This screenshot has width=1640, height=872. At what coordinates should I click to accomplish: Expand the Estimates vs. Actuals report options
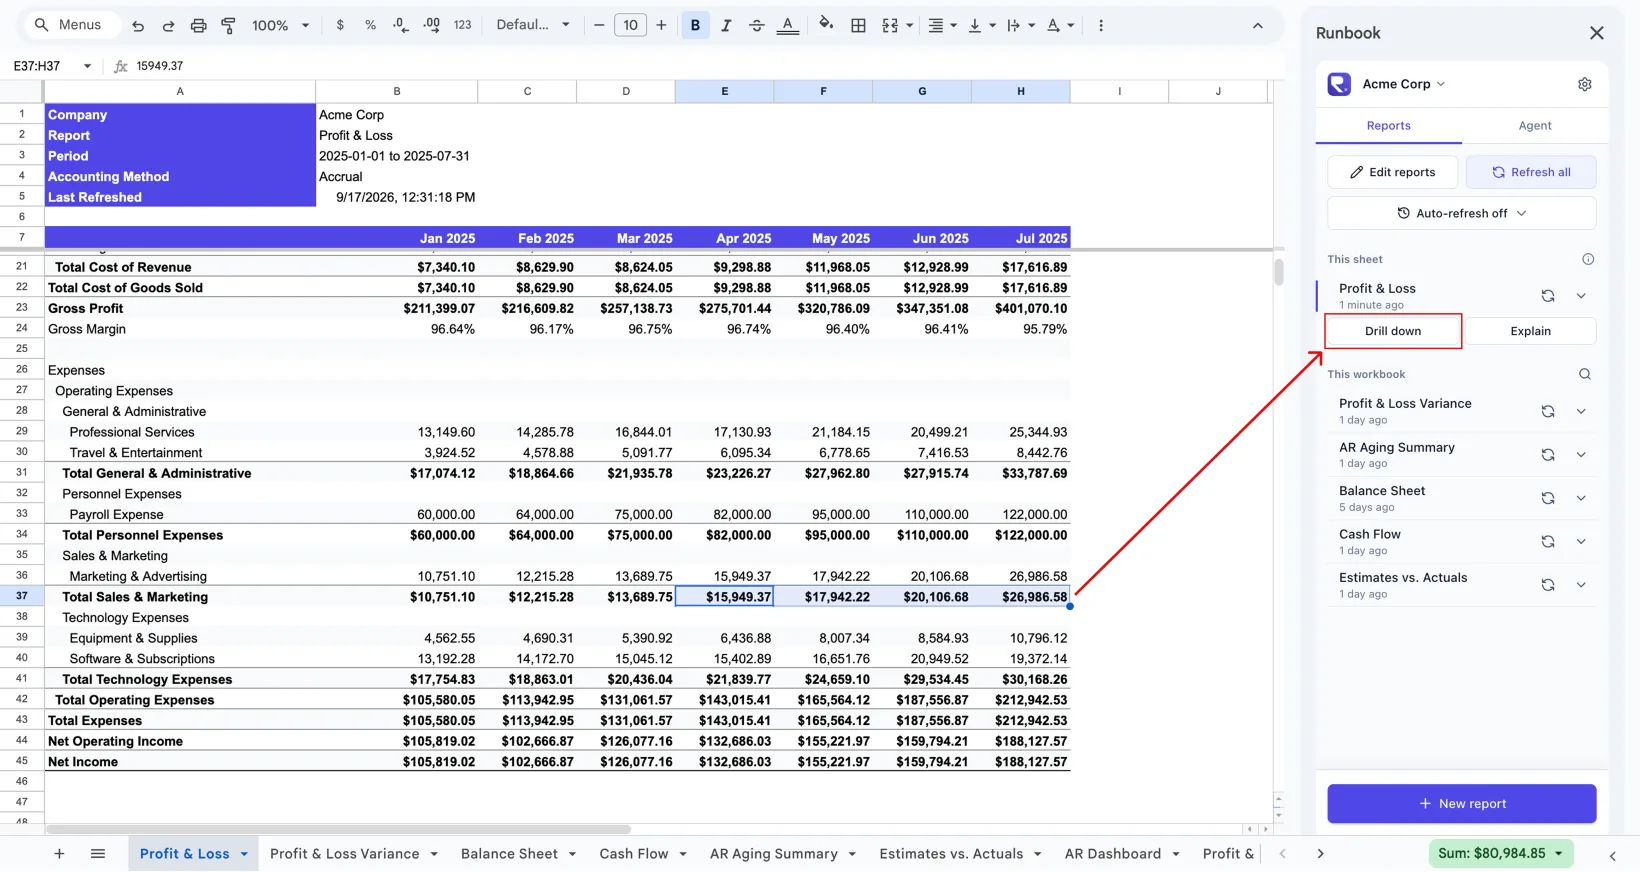coord(1581,585)
